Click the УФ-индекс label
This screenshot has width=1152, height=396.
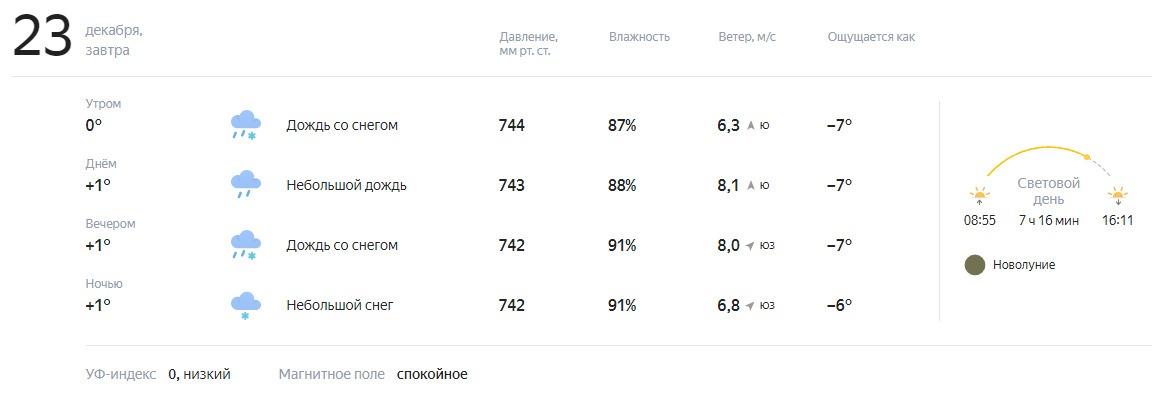tap(121, 375)
